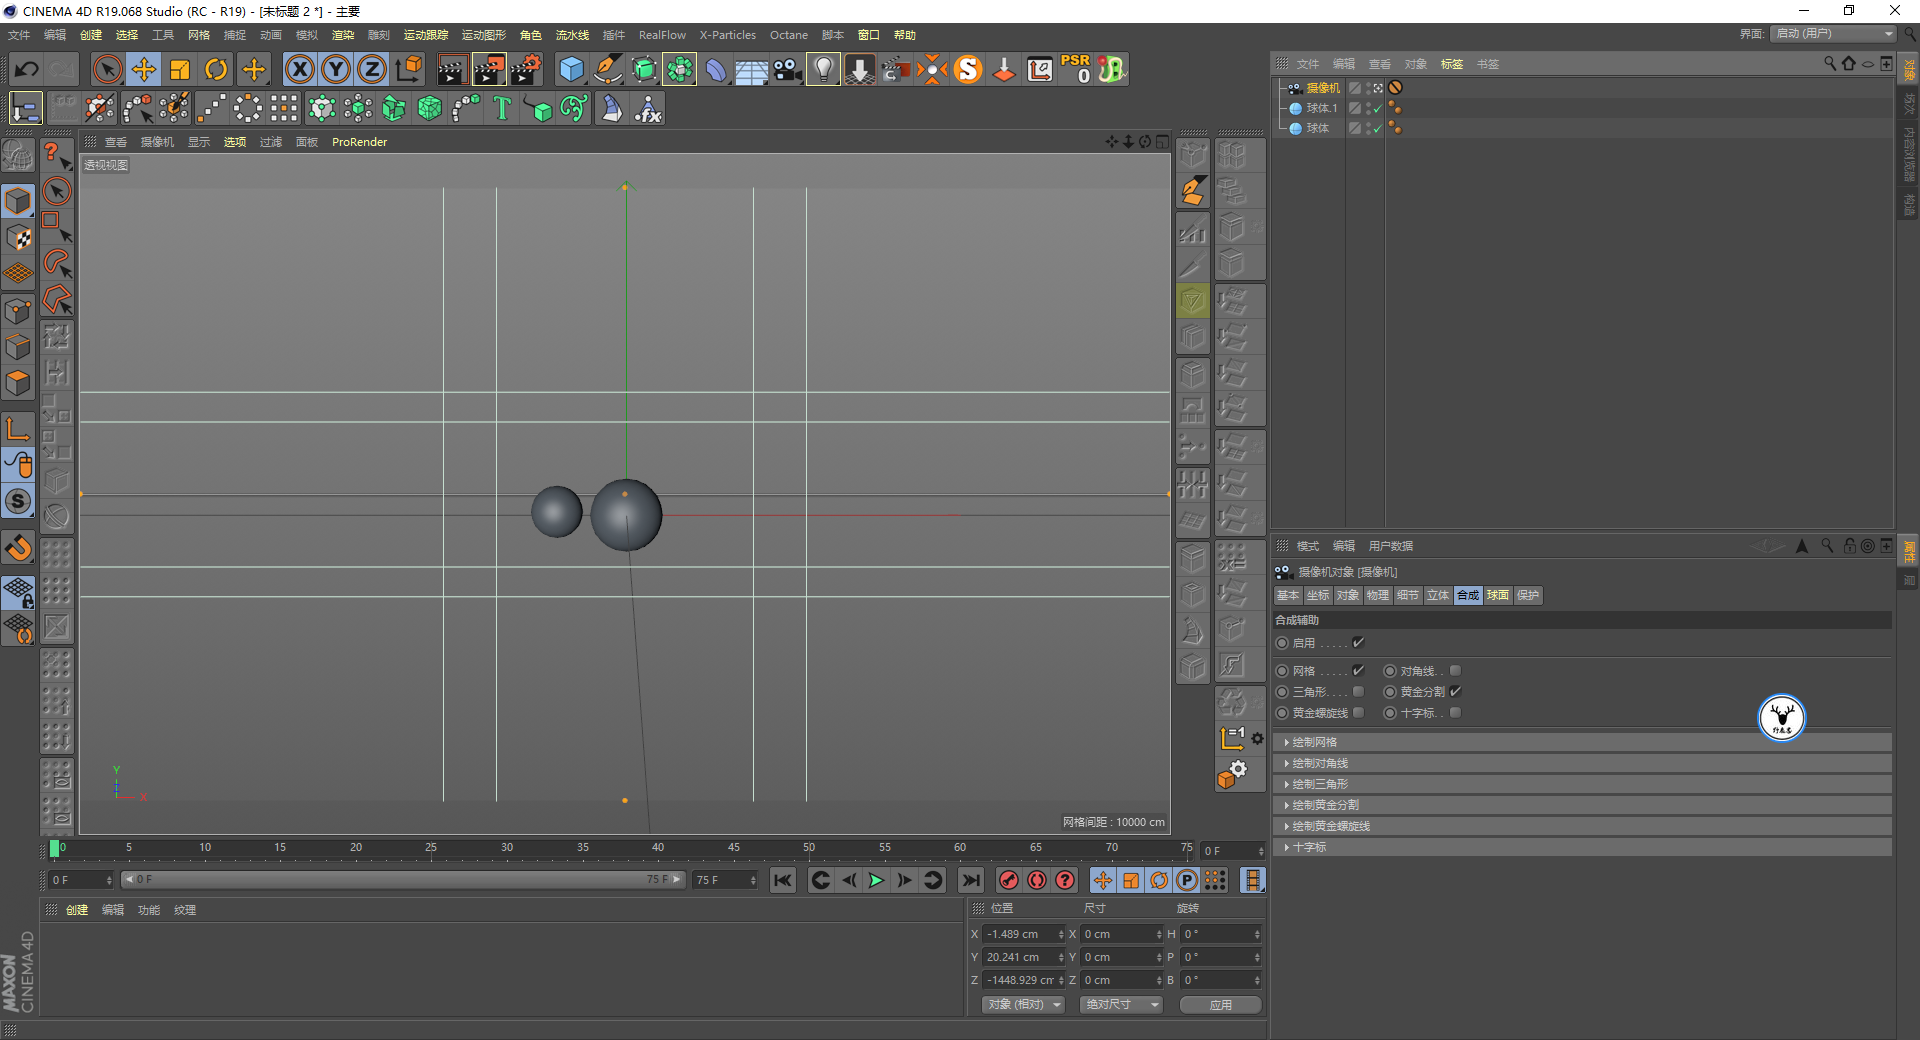Enable Texture mode checkered cube icon
Image resolution: width=1920 pixels, height=1040 pixels.
click(x=18, y=238)
